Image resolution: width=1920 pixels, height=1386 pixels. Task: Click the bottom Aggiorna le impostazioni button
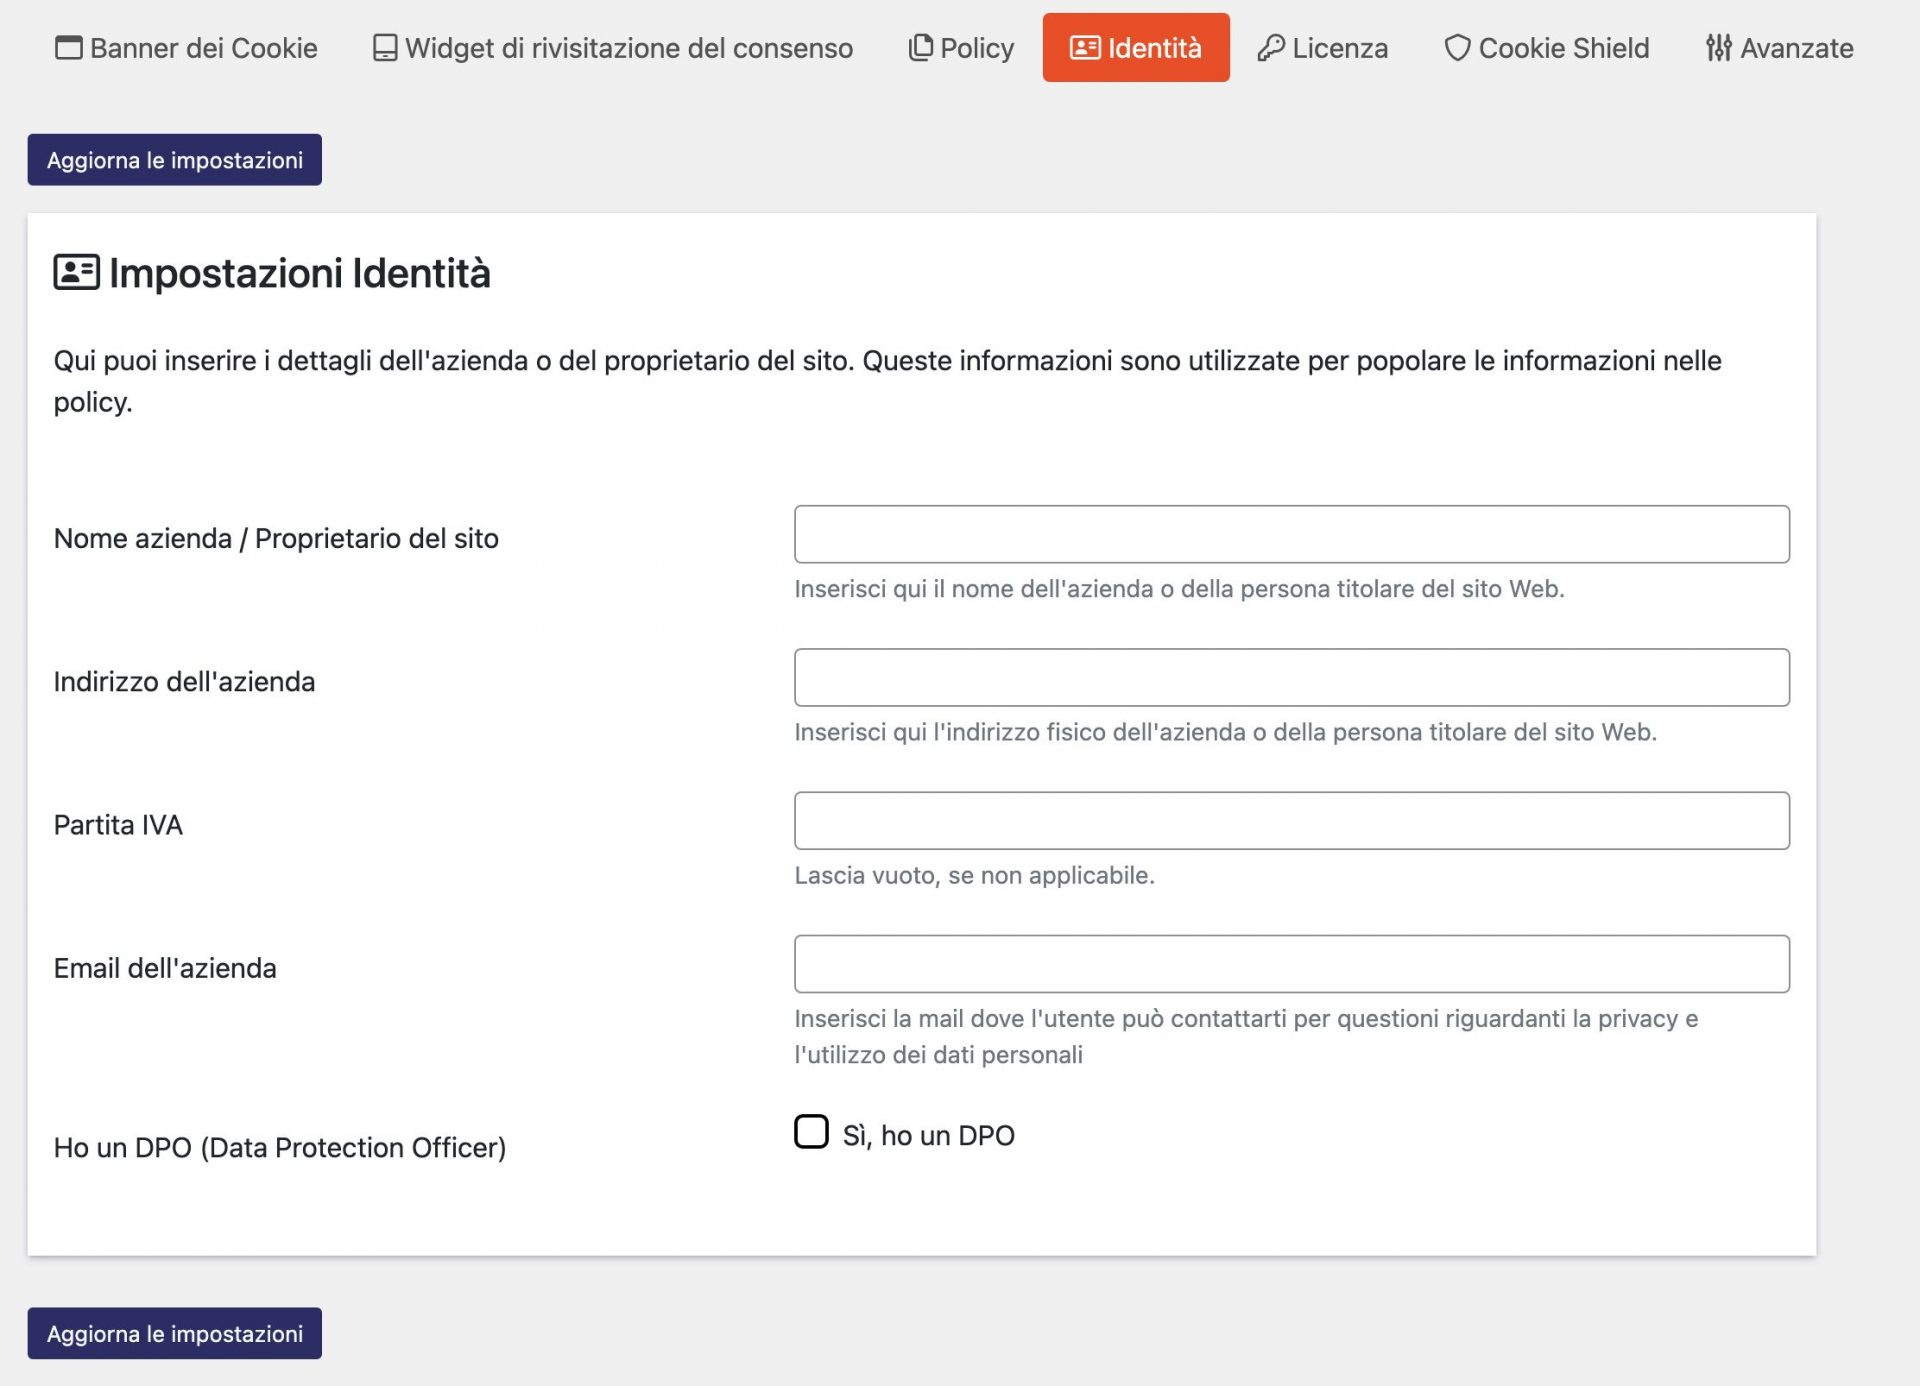(x=175, y=1333)
